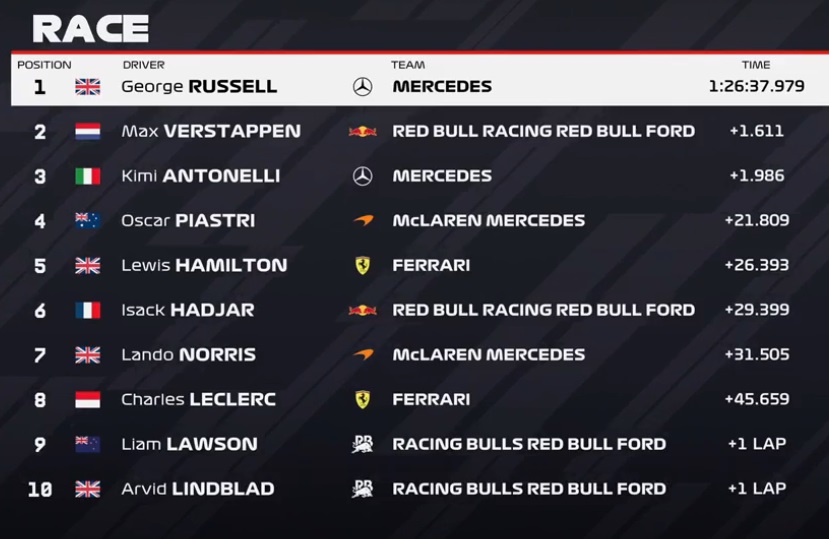Click the Red Bull logo in Verstappen's row
The image size is (829, 539).
pyautogui.click(x=363, y=132)
